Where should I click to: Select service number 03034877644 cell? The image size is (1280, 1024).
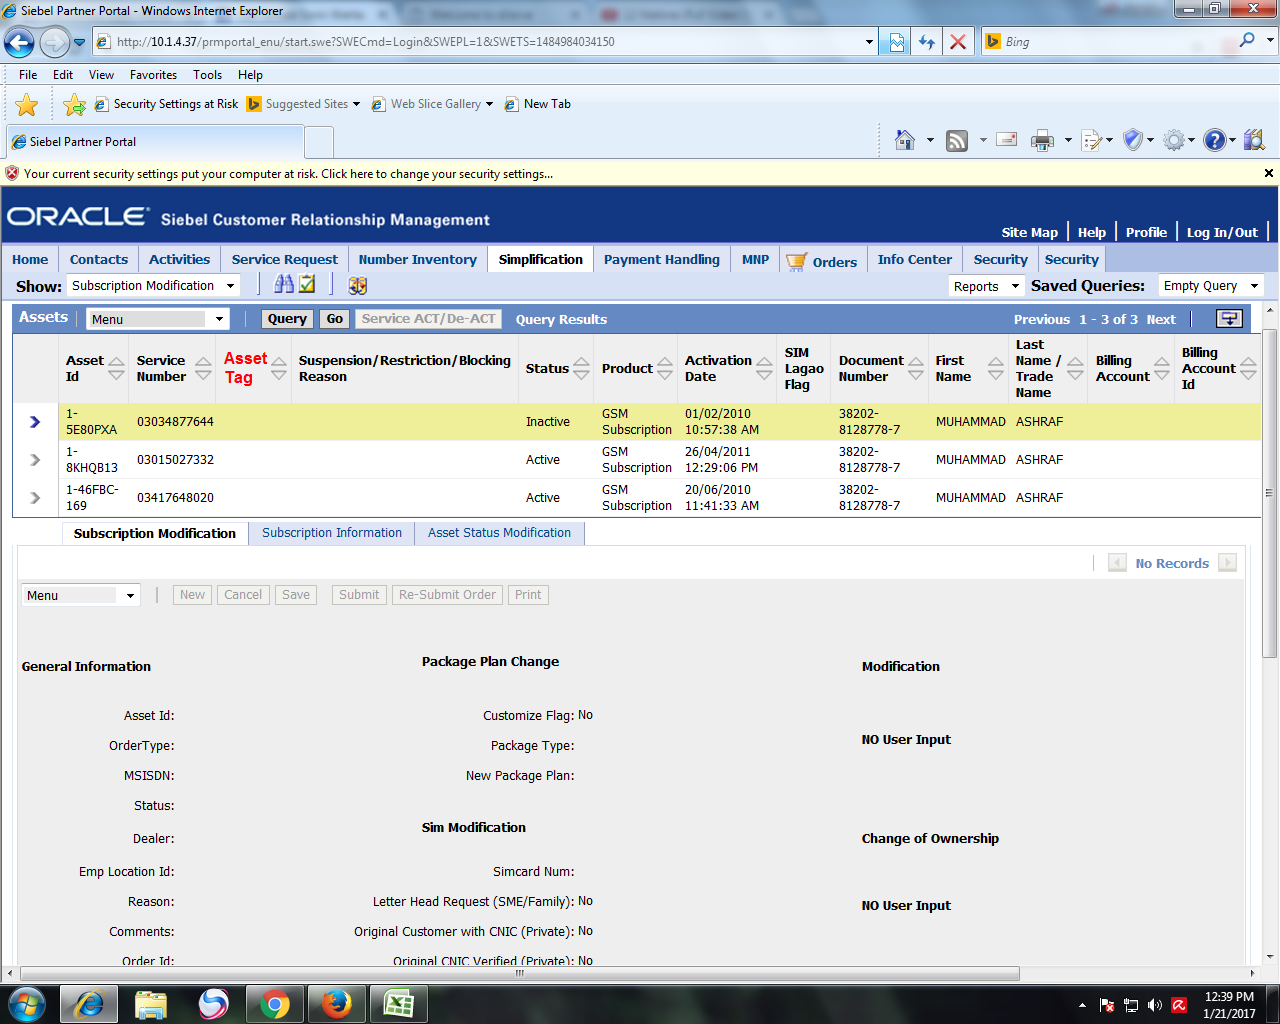175,422
